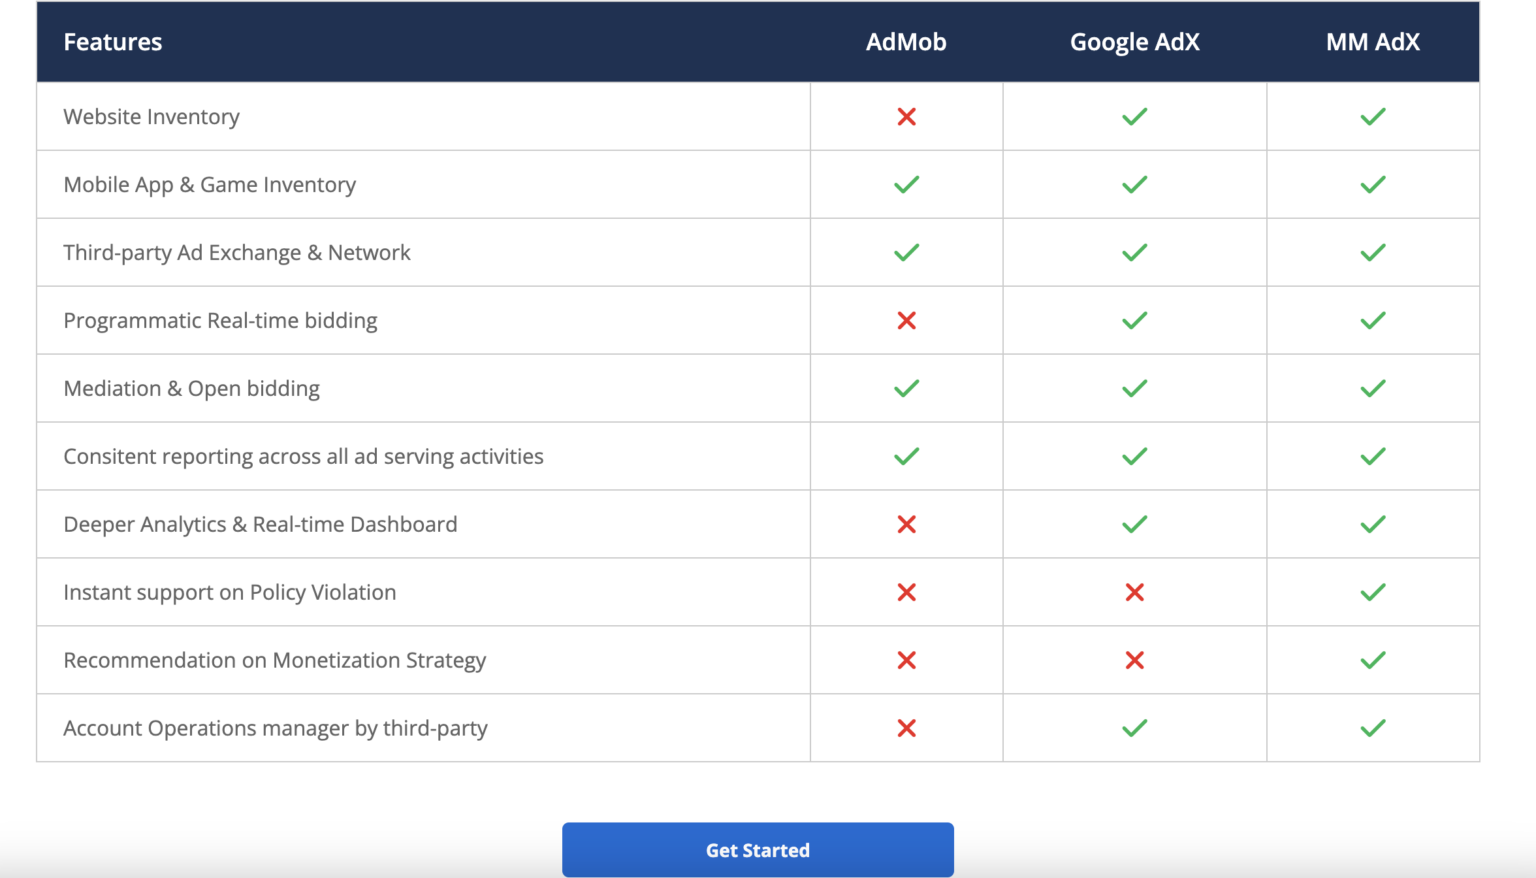This screenshot has width=1536, height=878.
Task: Click the Get Started button
Action: (x=757, y=849)
